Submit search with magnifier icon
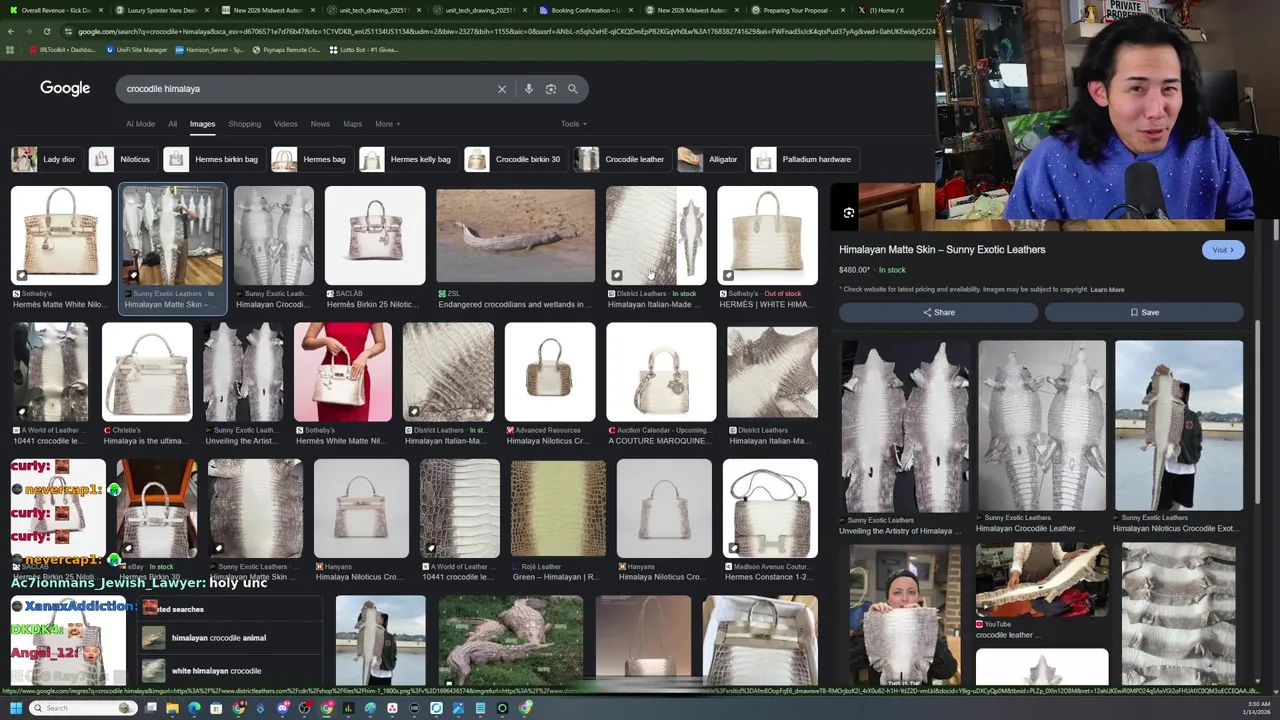 click(x=573, y=89)
